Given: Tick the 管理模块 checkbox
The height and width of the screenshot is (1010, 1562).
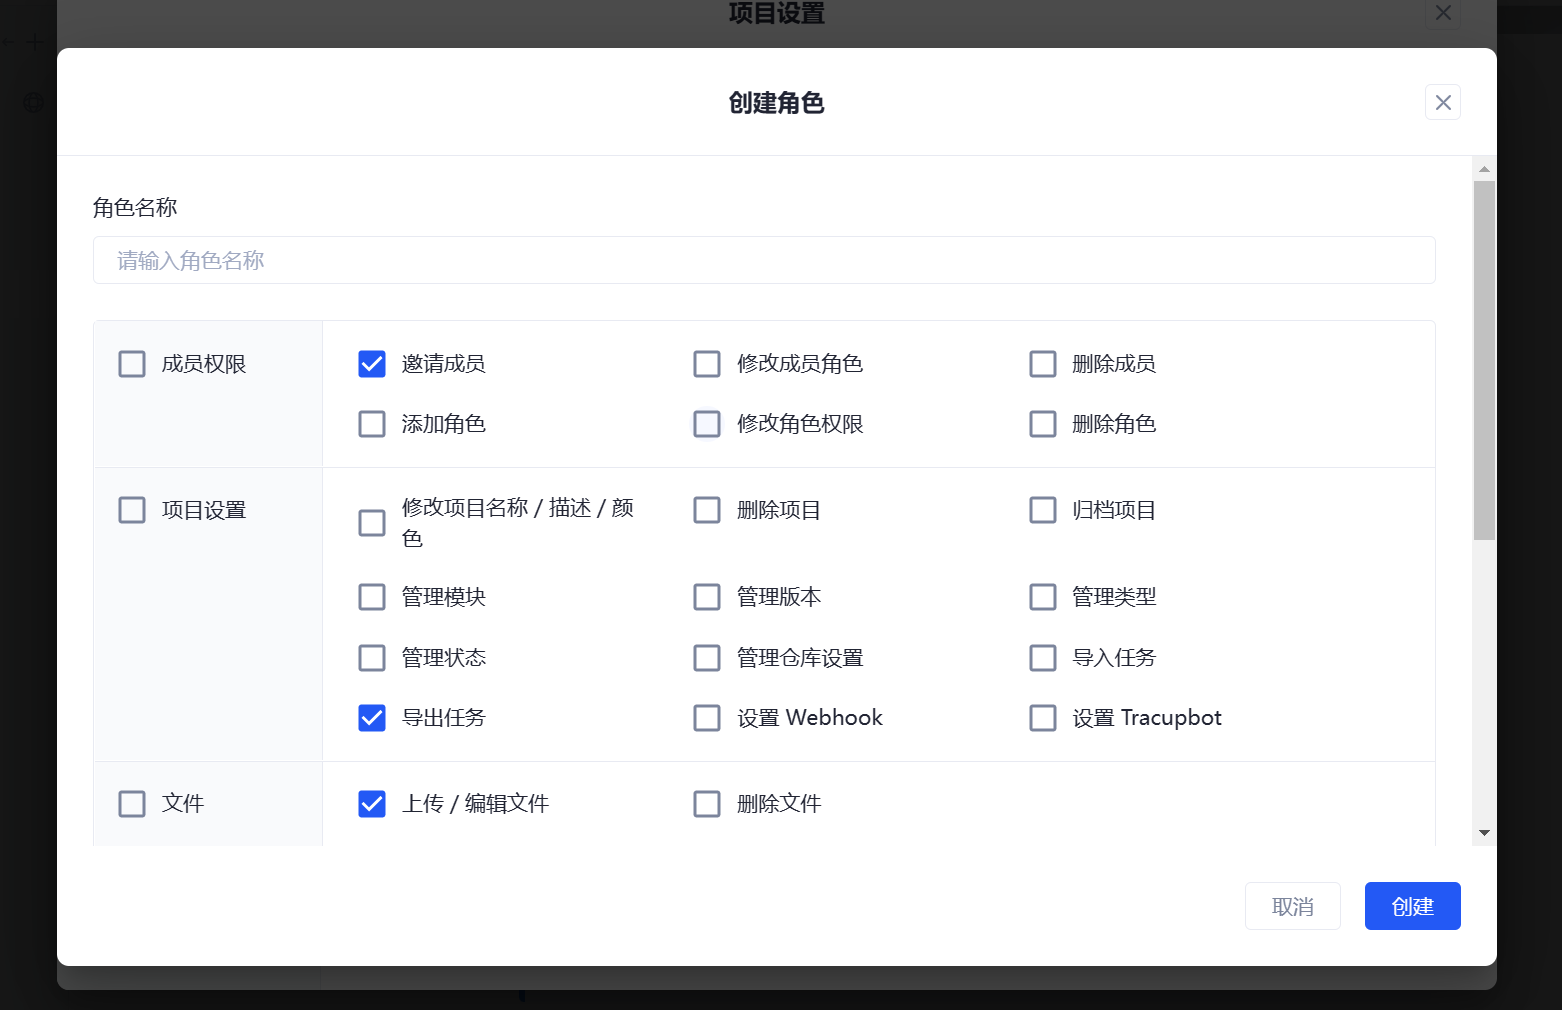Looking at the screenshot, I should [372, 597].
